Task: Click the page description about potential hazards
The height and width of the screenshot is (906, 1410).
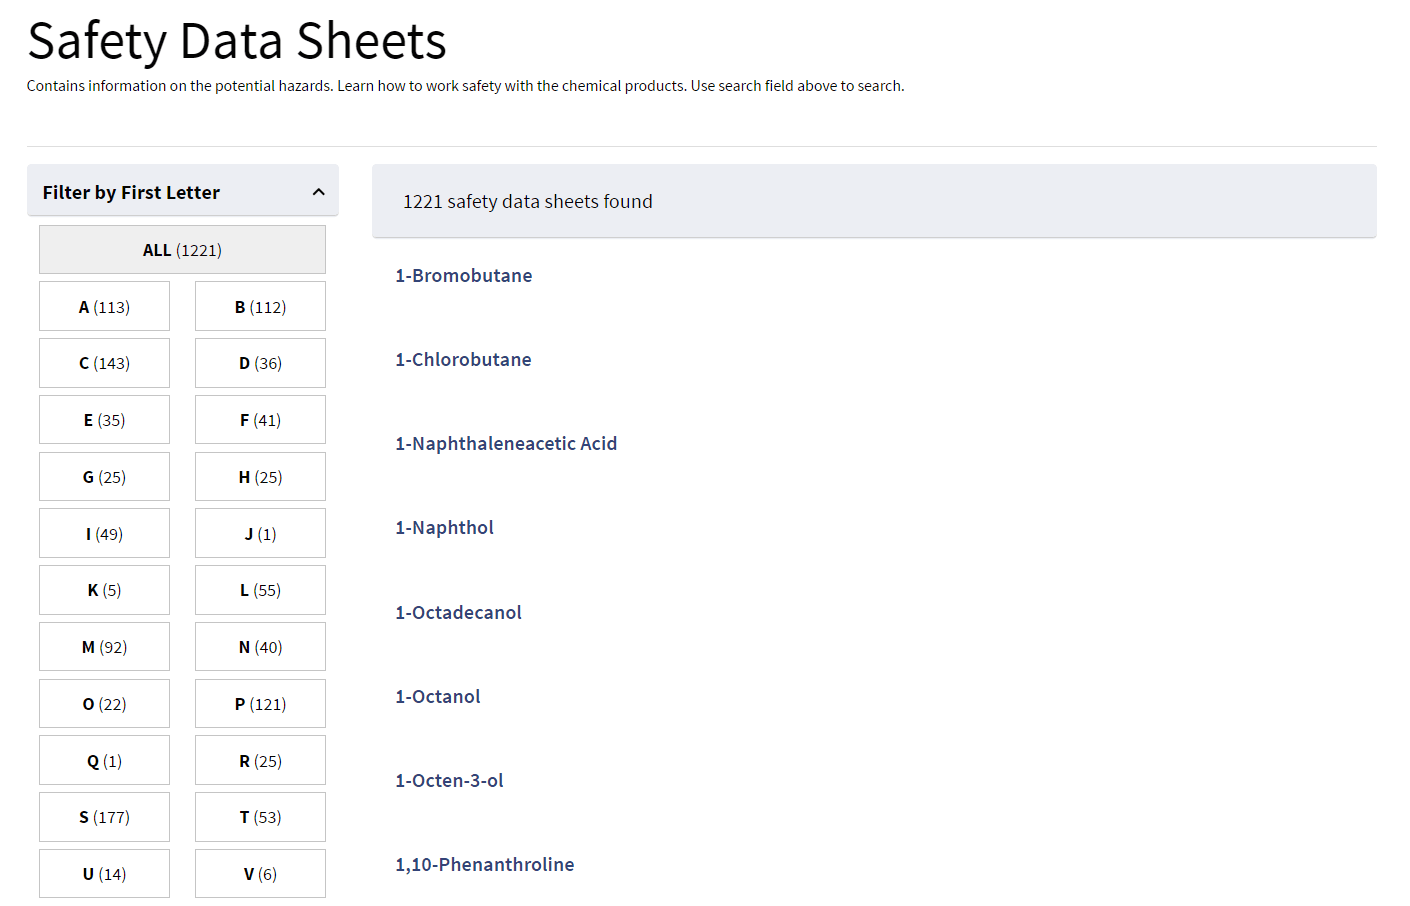Action: (466, 86)
